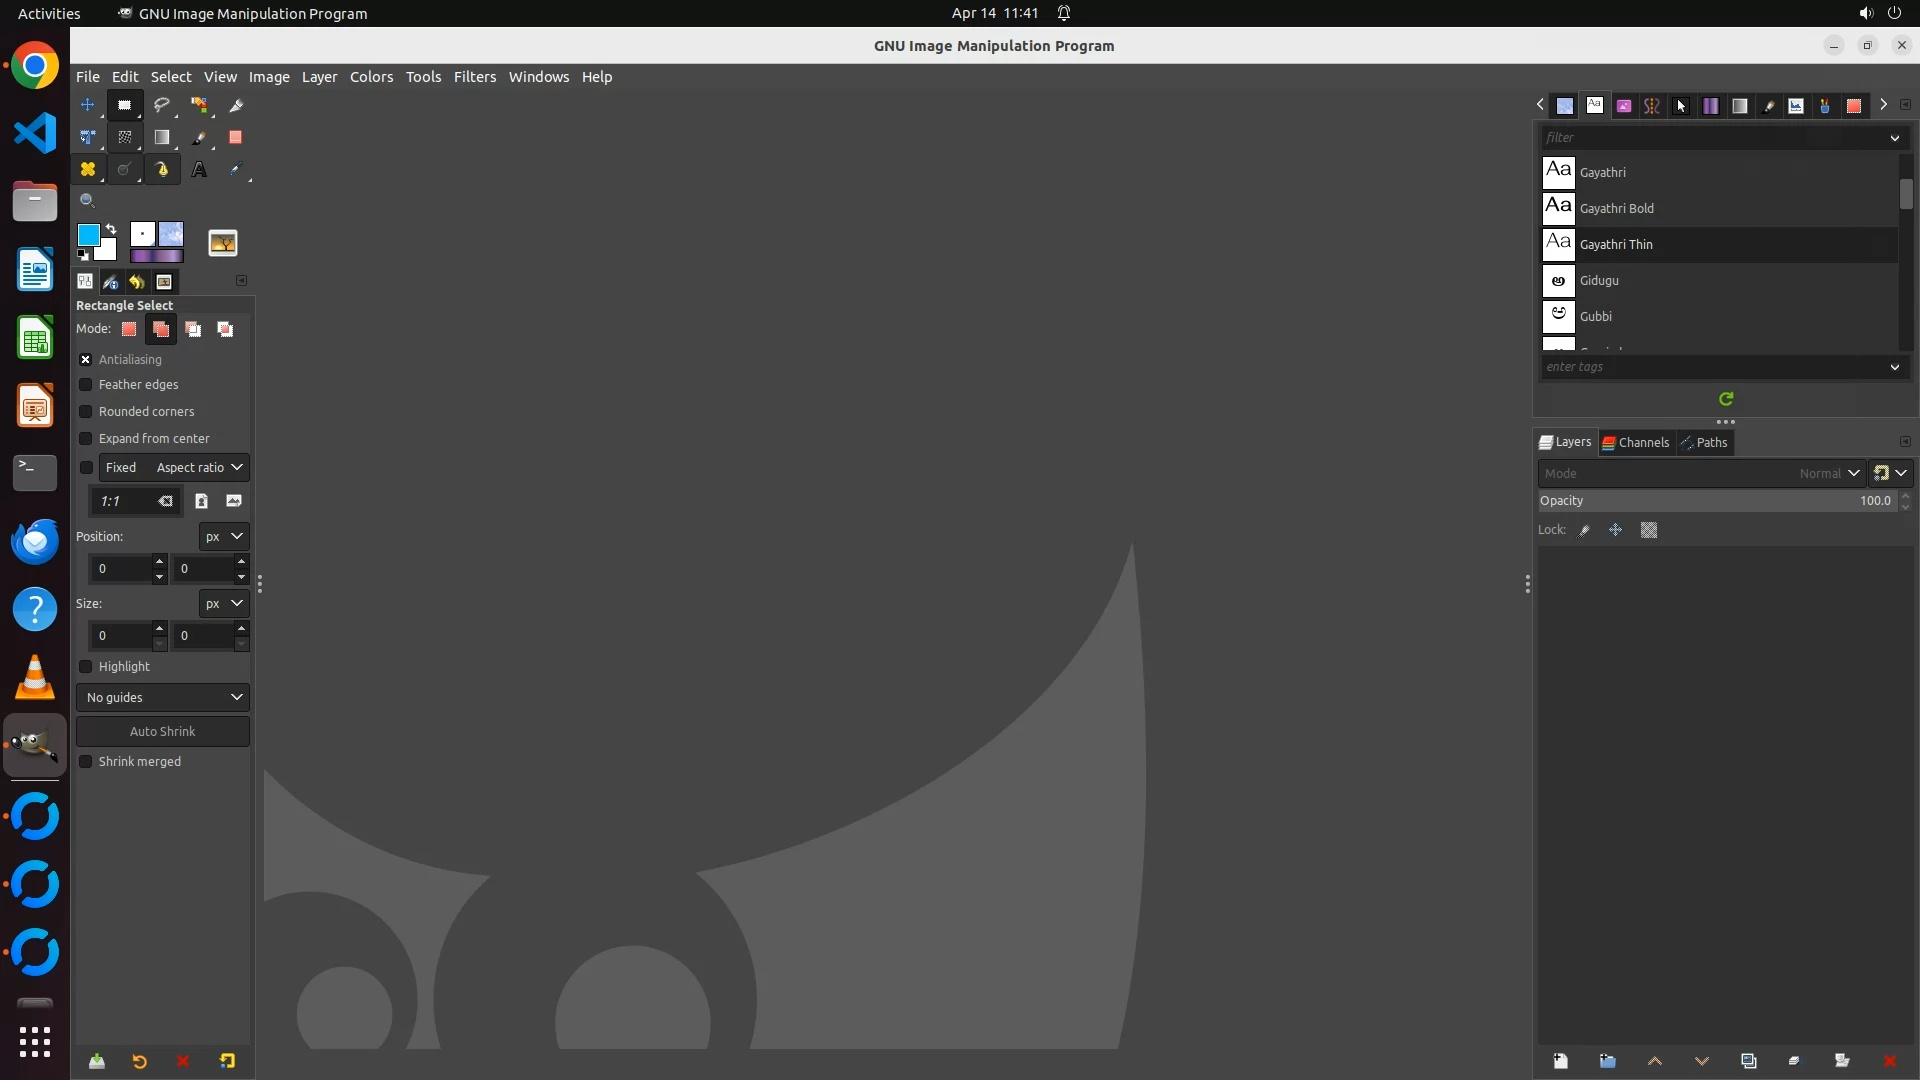Expand the Position px unit dropdown

(x=223, y=537)
